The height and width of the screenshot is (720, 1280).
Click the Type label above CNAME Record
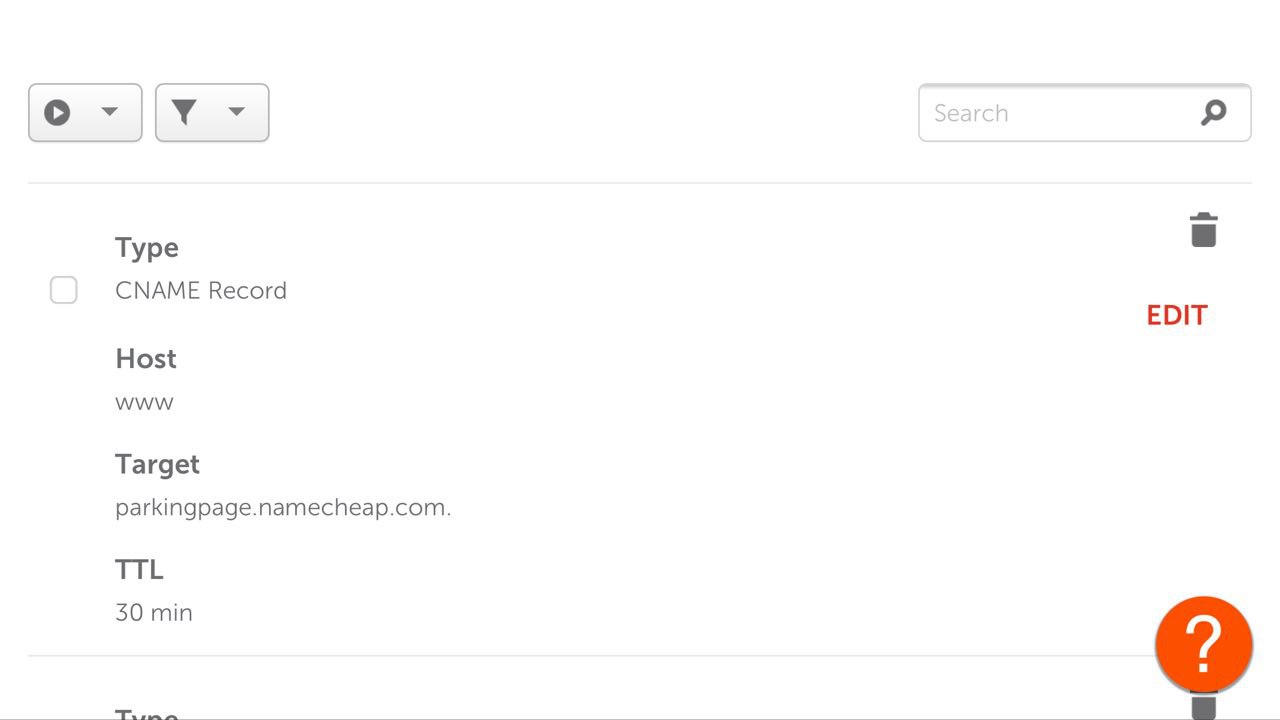[x=147, y=248]
